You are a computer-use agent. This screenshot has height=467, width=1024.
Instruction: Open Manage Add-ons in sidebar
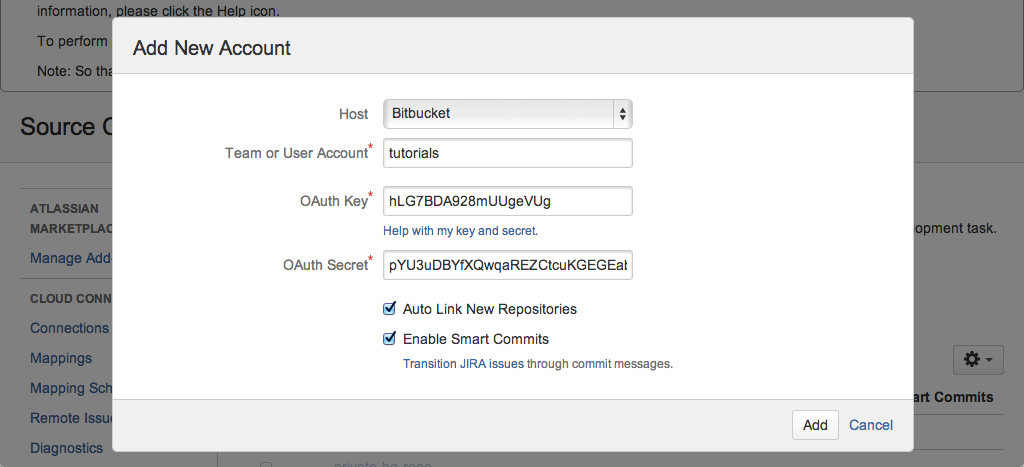[x=71, y=258]
